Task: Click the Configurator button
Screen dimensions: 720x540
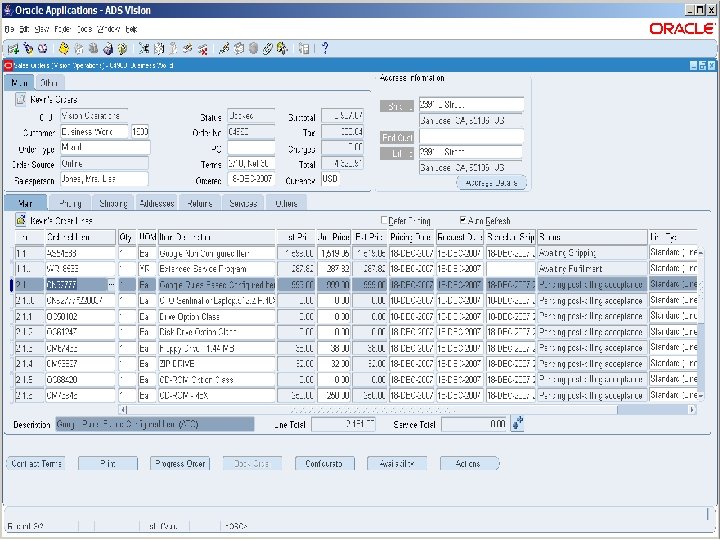Action: pyautogui.click(x=324, y=464)
